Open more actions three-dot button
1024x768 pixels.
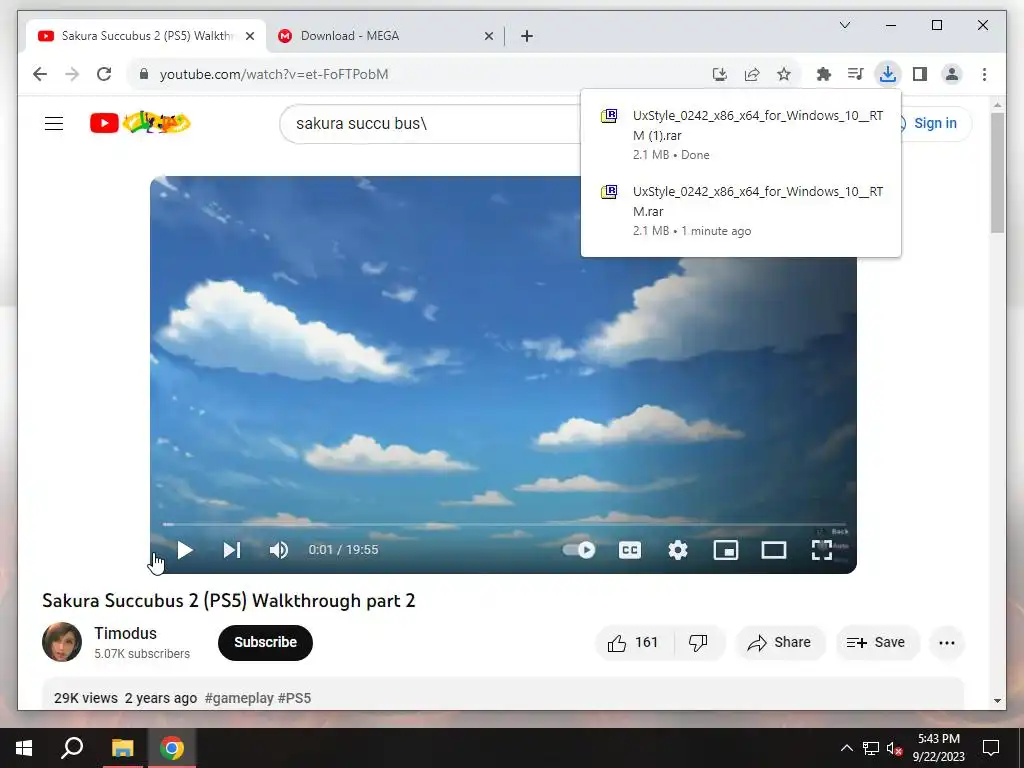(947, 643)
